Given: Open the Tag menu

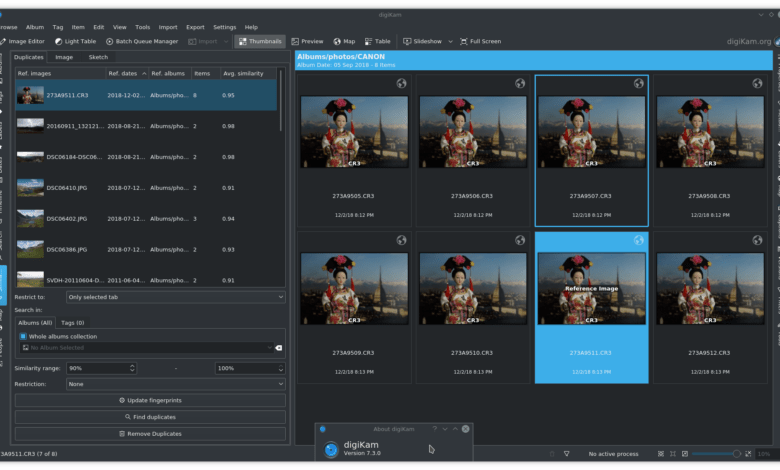Looking at the screenshot, I should (58, 27).
